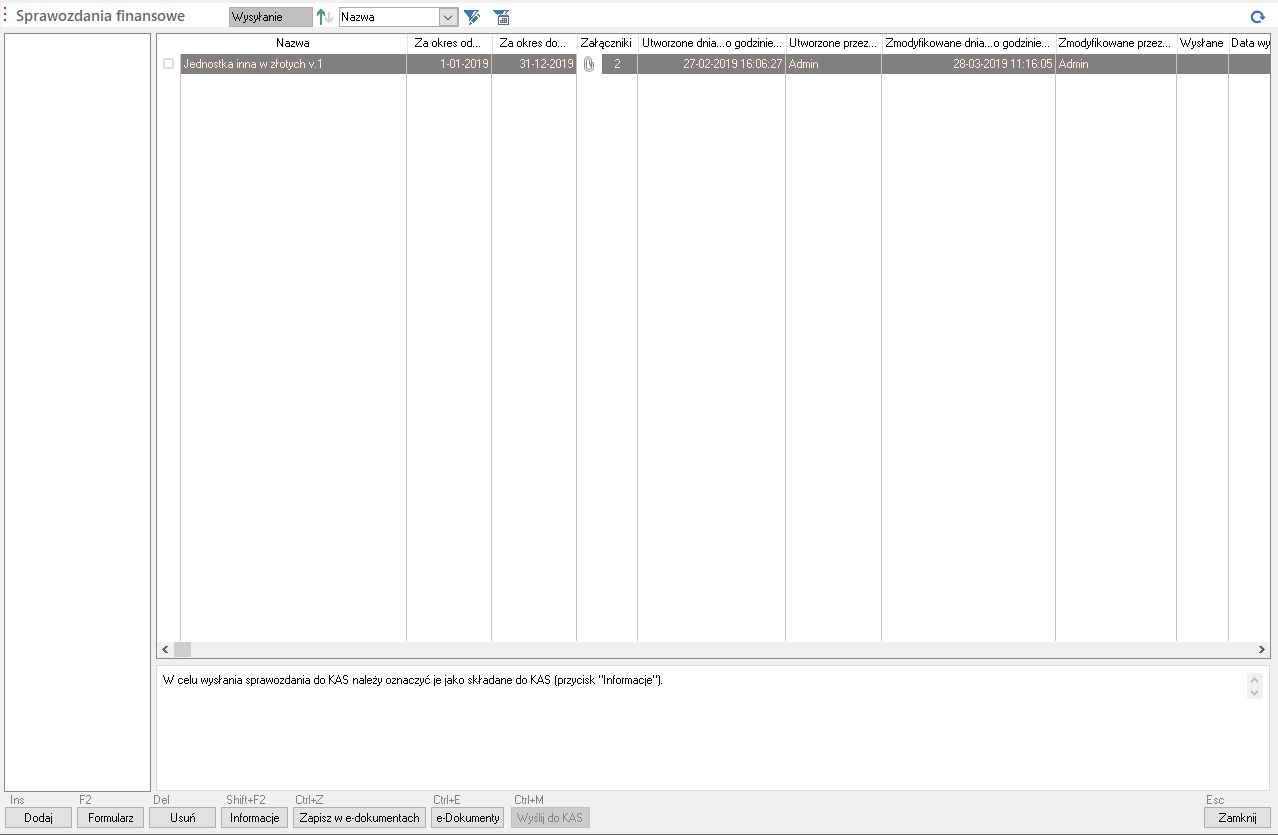Open Informacje for the selected report
Screen dimensions: 1278x835
click(x=254, y=818)
